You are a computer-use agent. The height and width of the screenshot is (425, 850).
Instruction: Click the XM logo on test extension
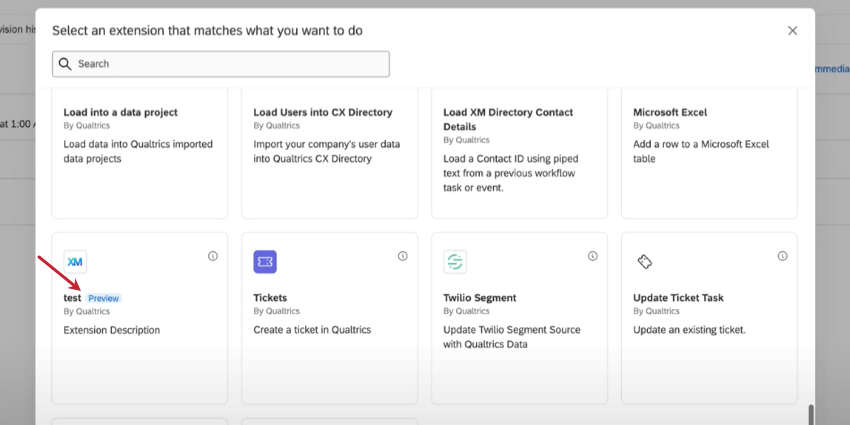coord(75,262)
